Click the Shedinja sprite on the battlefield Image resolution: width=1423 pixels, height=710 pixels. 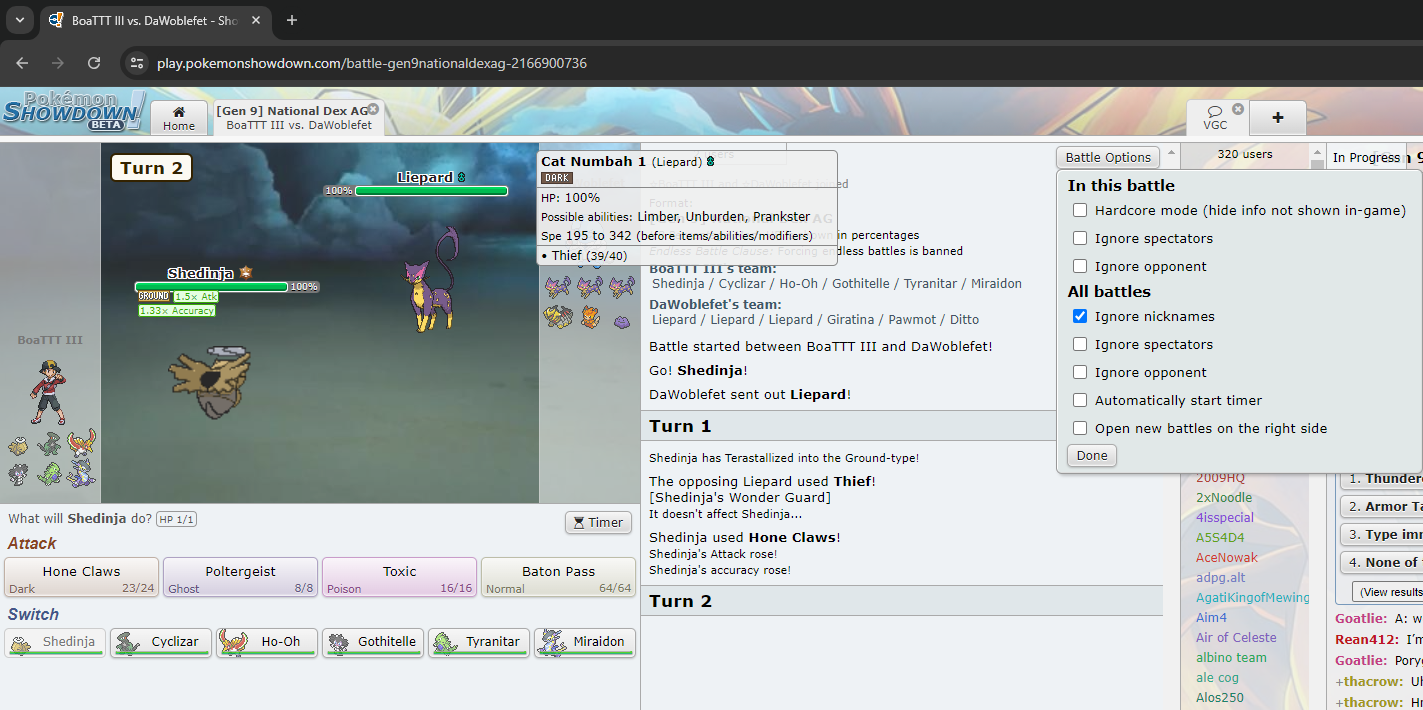[210, 381]
